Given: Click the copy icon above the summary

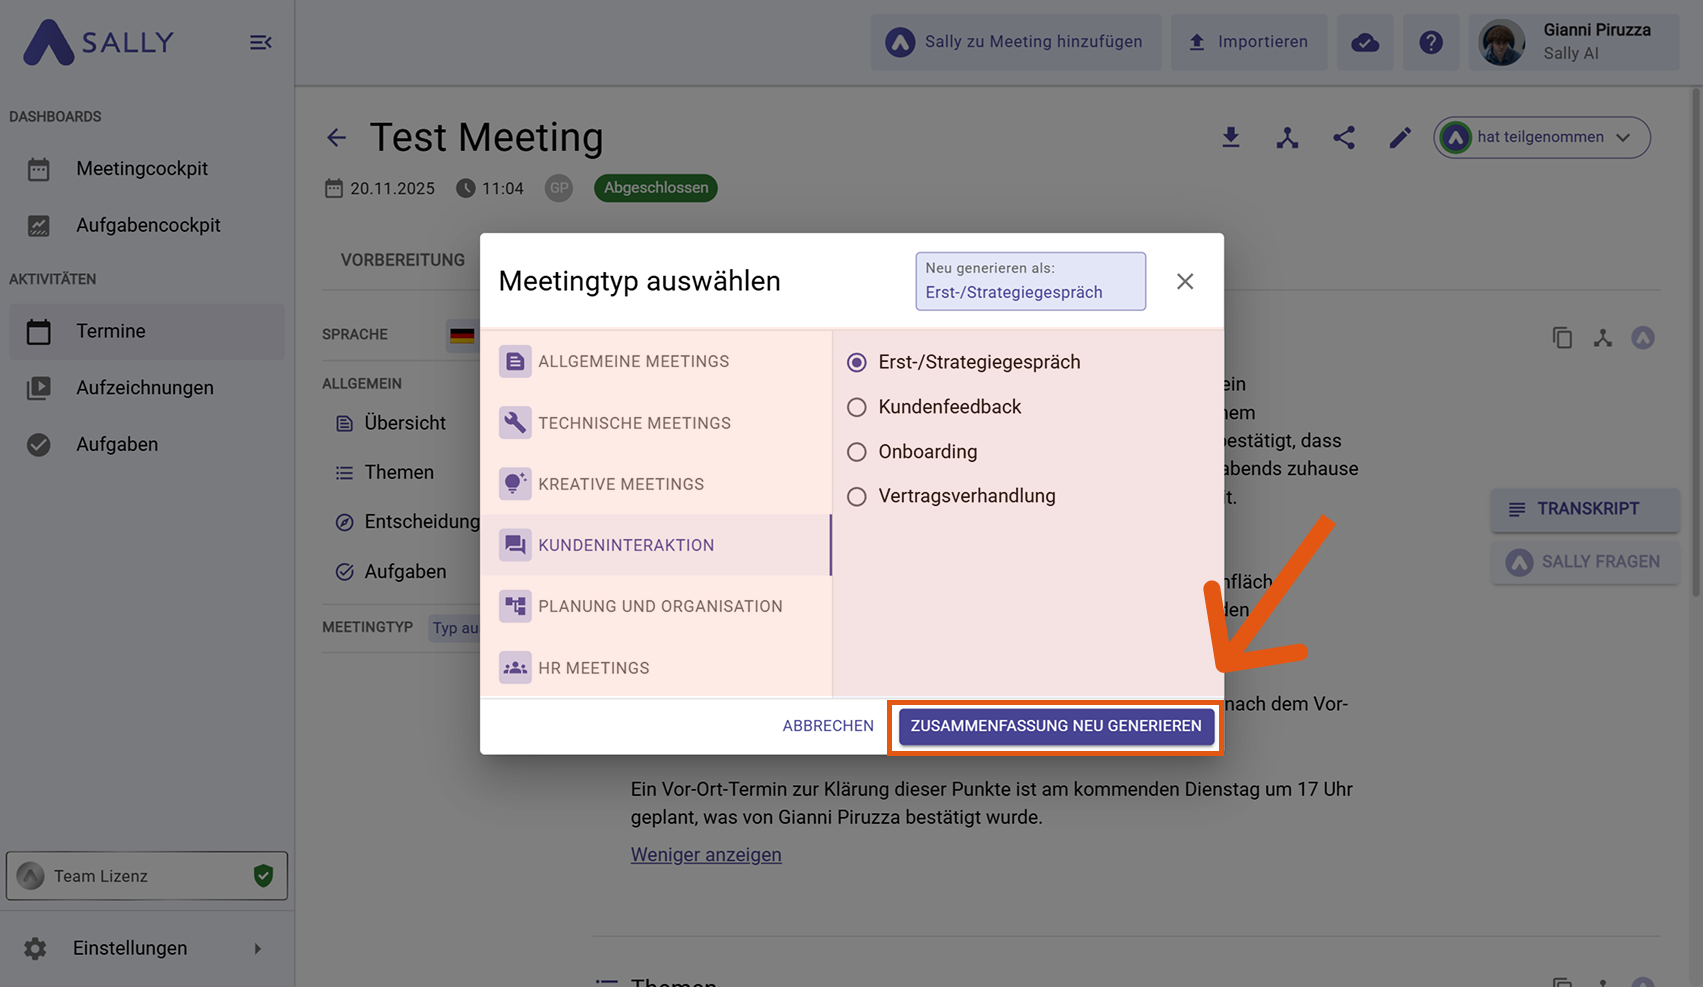Looking at the screenshot, I should (x=1562, y=338).
